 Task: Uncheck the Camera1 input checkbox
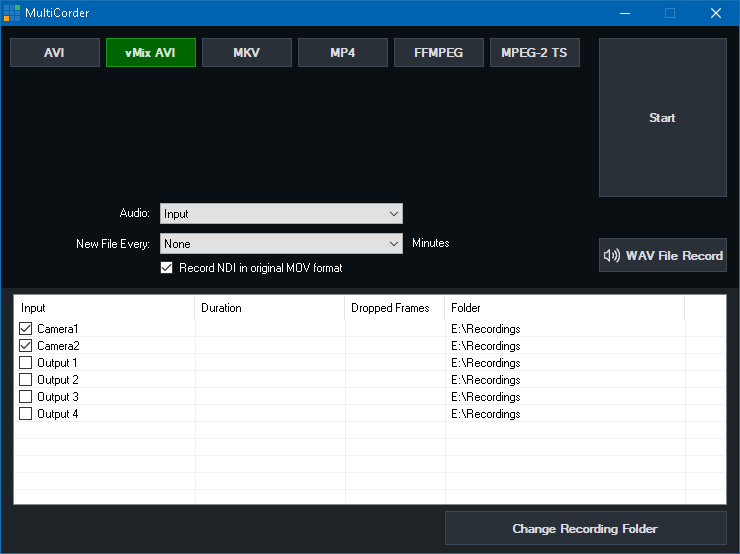26,329
